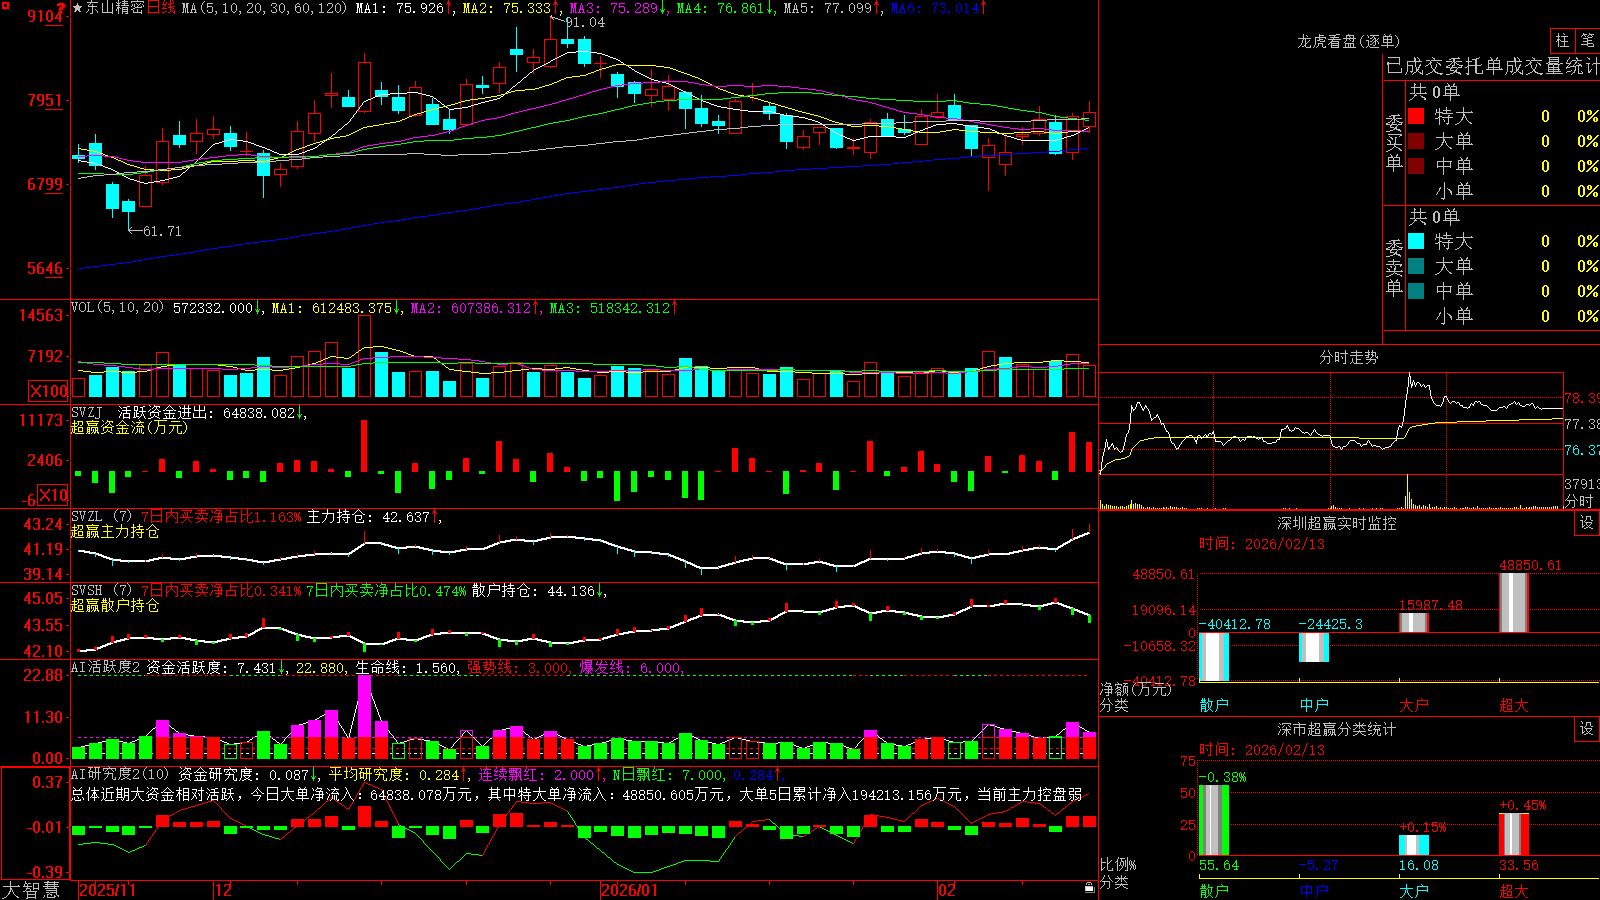
Task: Click the 7951 price axis label
Action: [44, 100]
